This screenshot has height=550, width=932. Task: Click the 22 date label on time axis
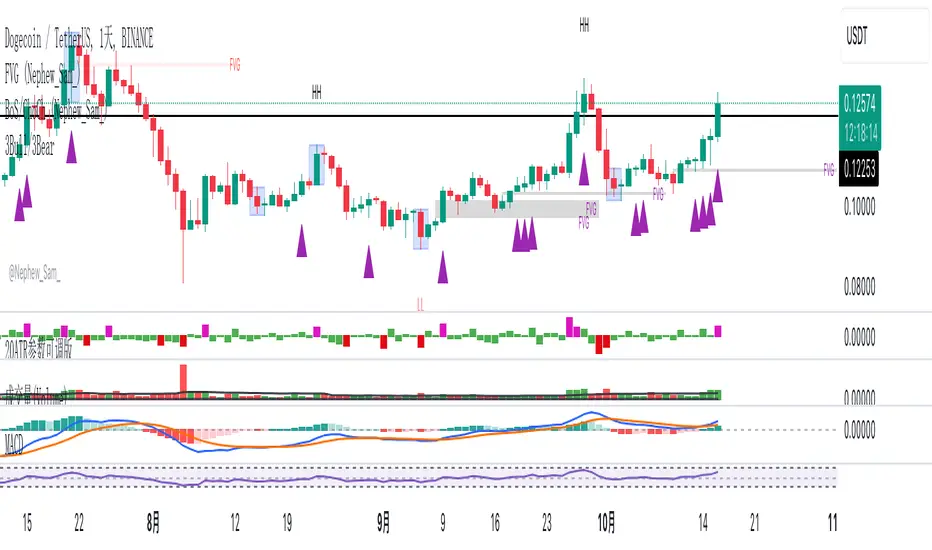pyautogui.click(x=79, y=523)
